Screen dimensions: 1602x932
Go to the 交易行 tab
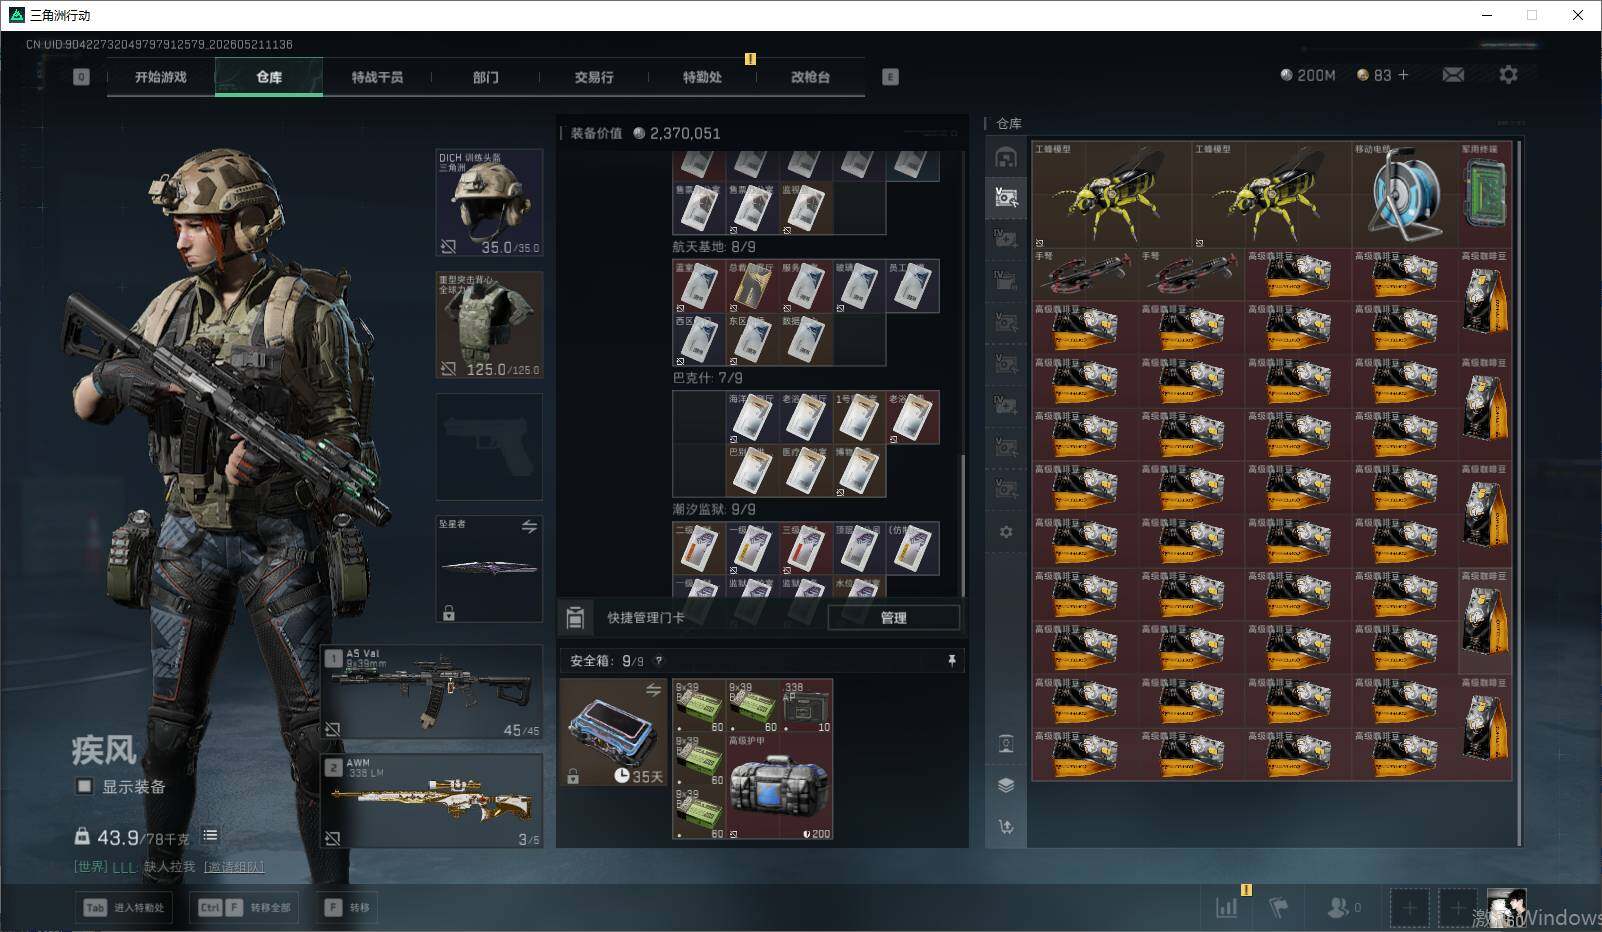click(x=594, y=77)
